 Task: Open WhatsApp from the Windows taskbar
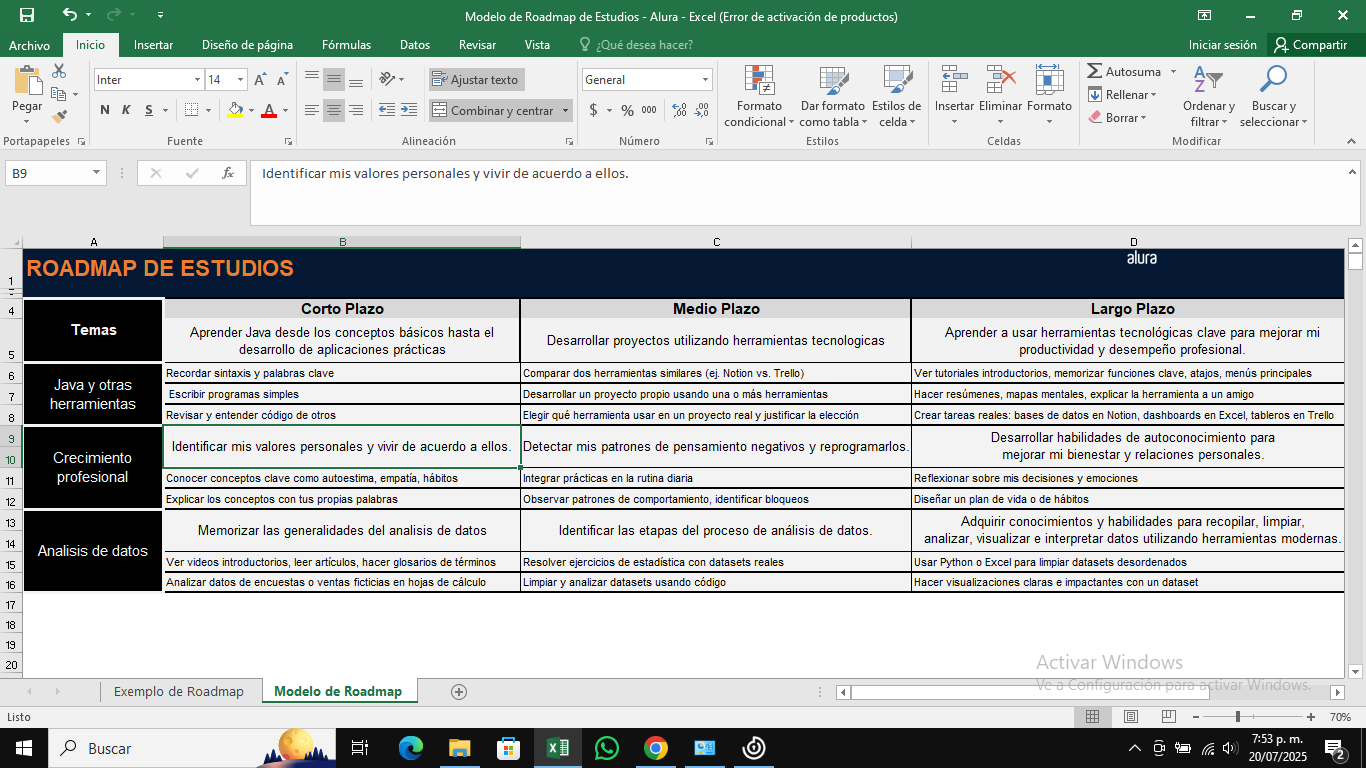click(607, 748)
